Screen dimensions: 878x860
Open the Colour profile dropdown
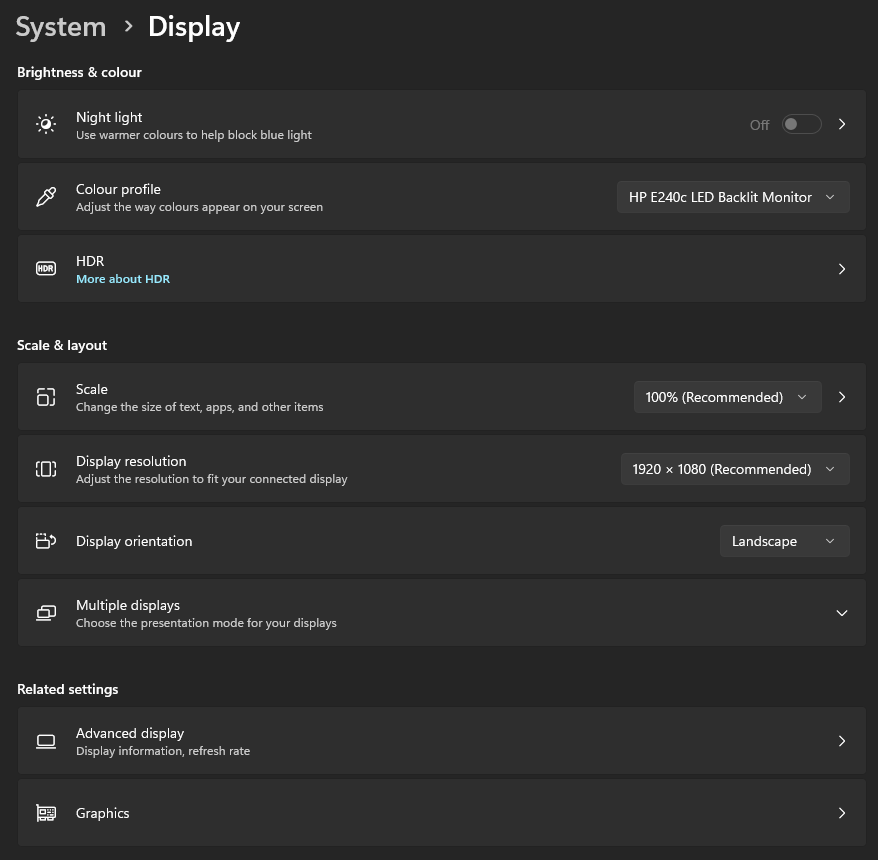point(733,197)
